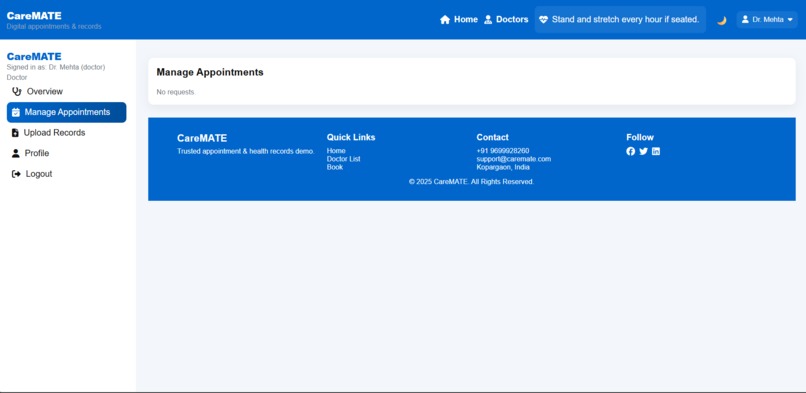Click the blue CareMATE sidebar title
The height and width of the screenshot is (393, 806).
coord(34,57)
